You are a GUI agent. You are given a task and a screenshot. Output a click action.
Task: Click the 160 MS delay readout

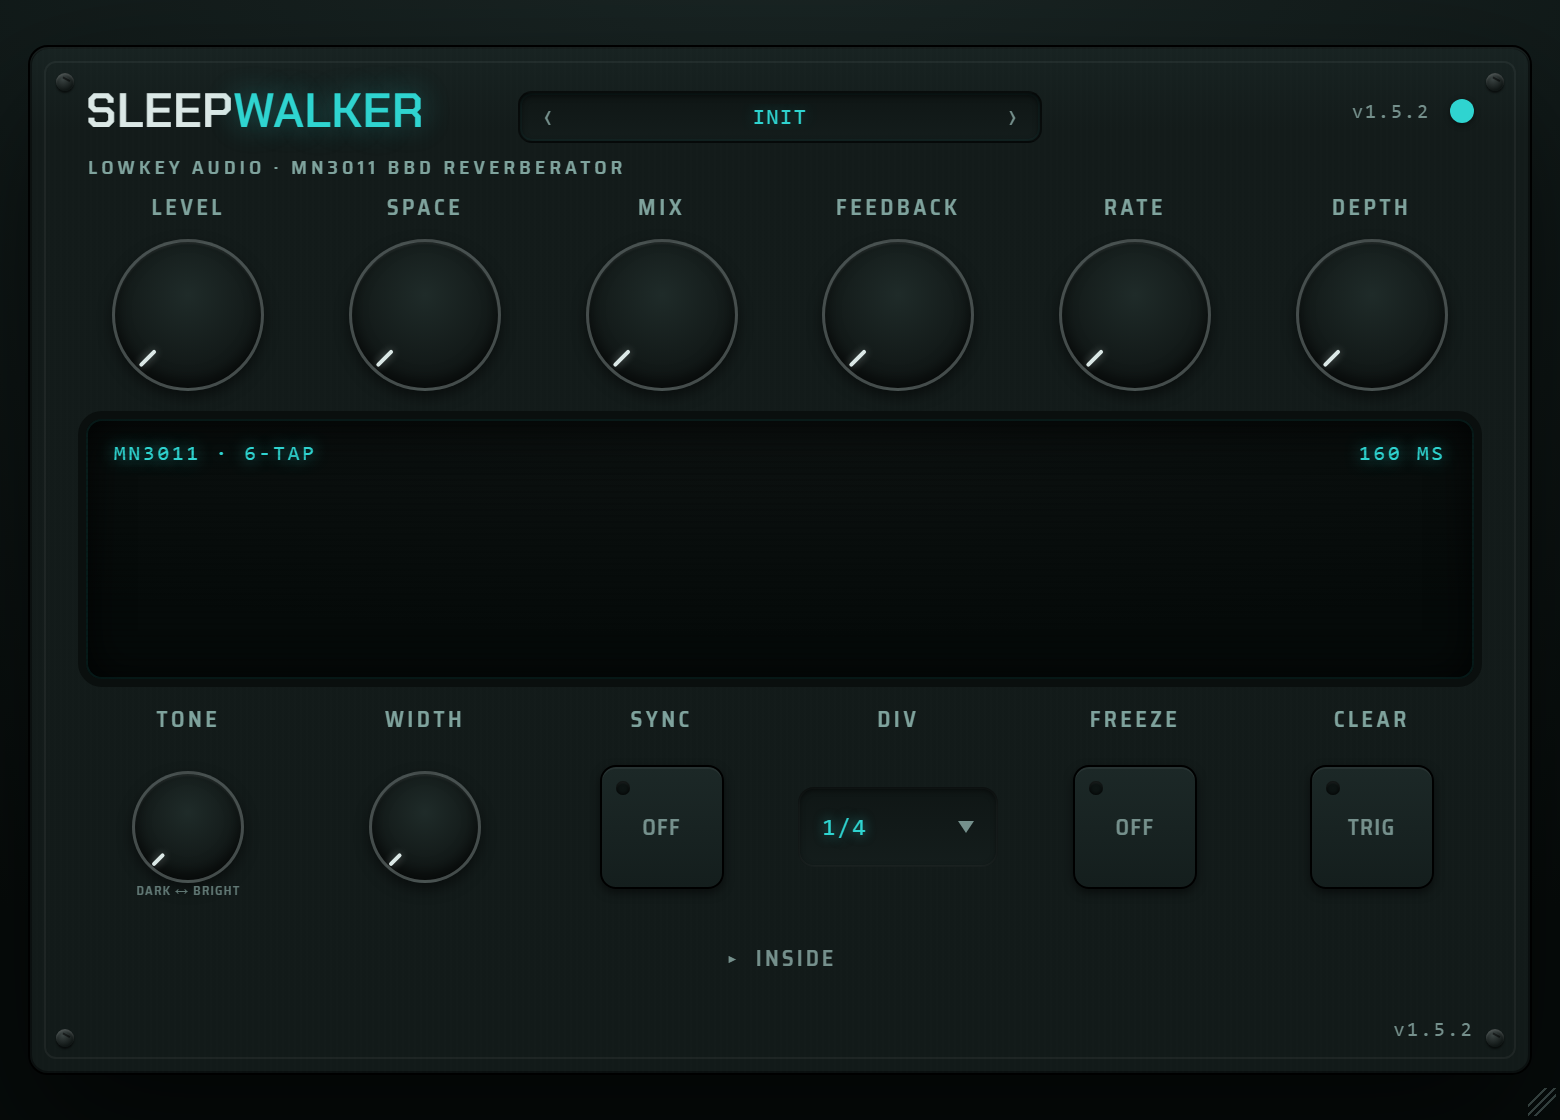(x=1401, y=454)
